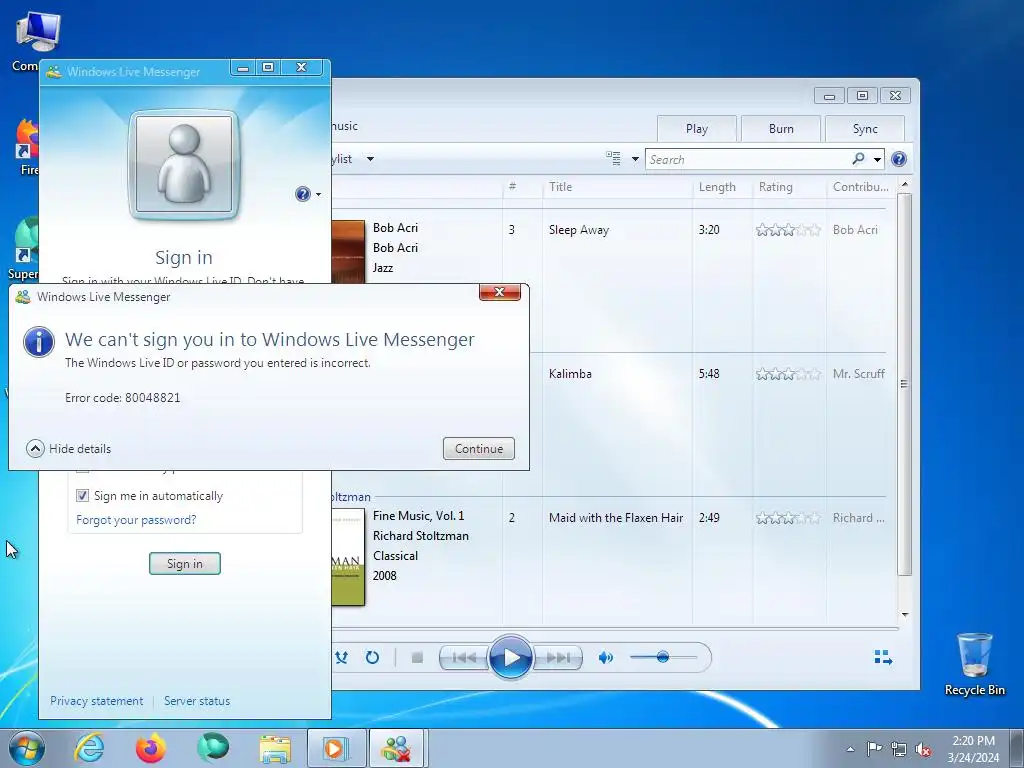
Task: Open the Privacy statement link
Action: tap(97, 701)
